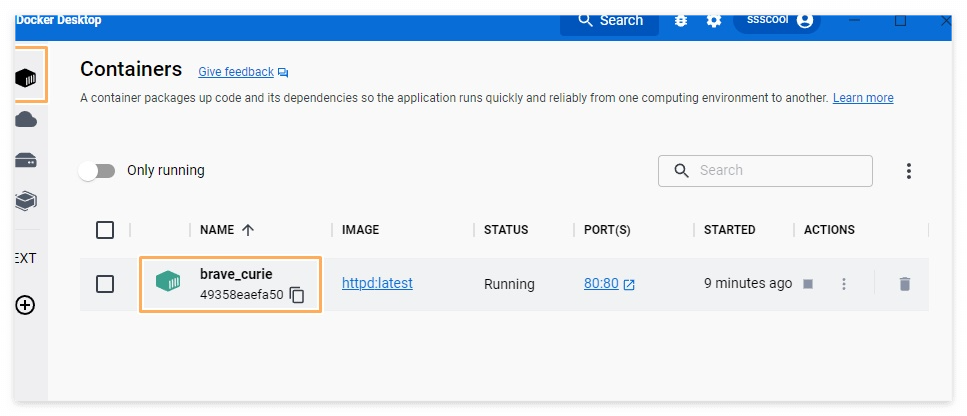Add an extension with the plus icon
The height and width of the screenshot is (416, 967).
point(25,305)
